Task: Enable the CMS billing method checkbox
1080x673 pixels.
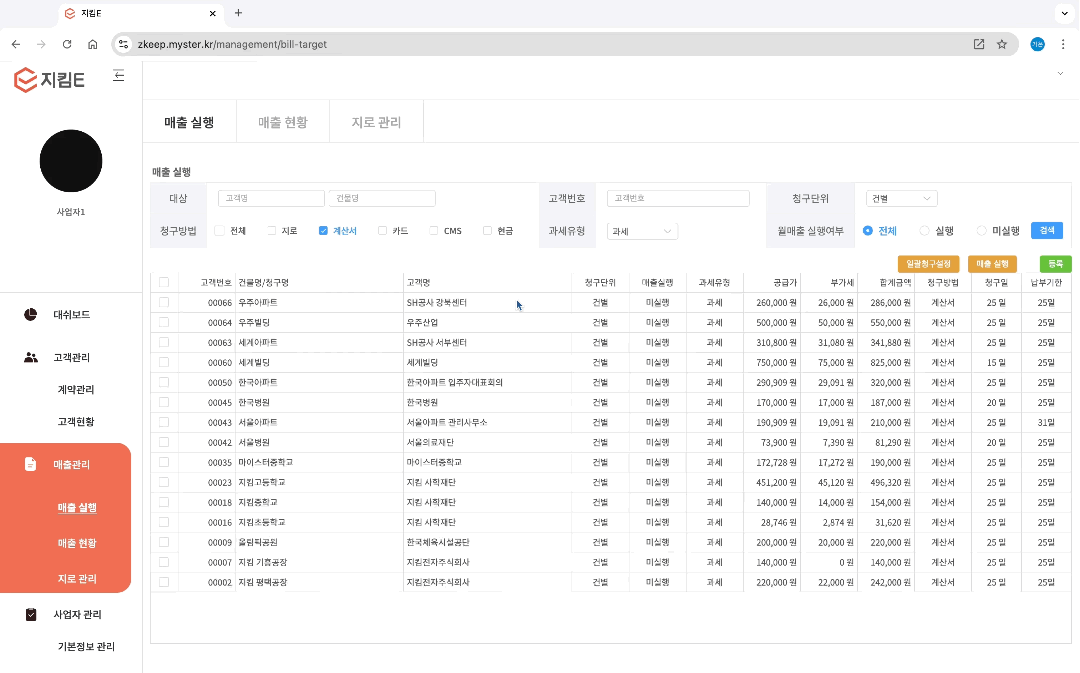Action: tap(434, 231)
